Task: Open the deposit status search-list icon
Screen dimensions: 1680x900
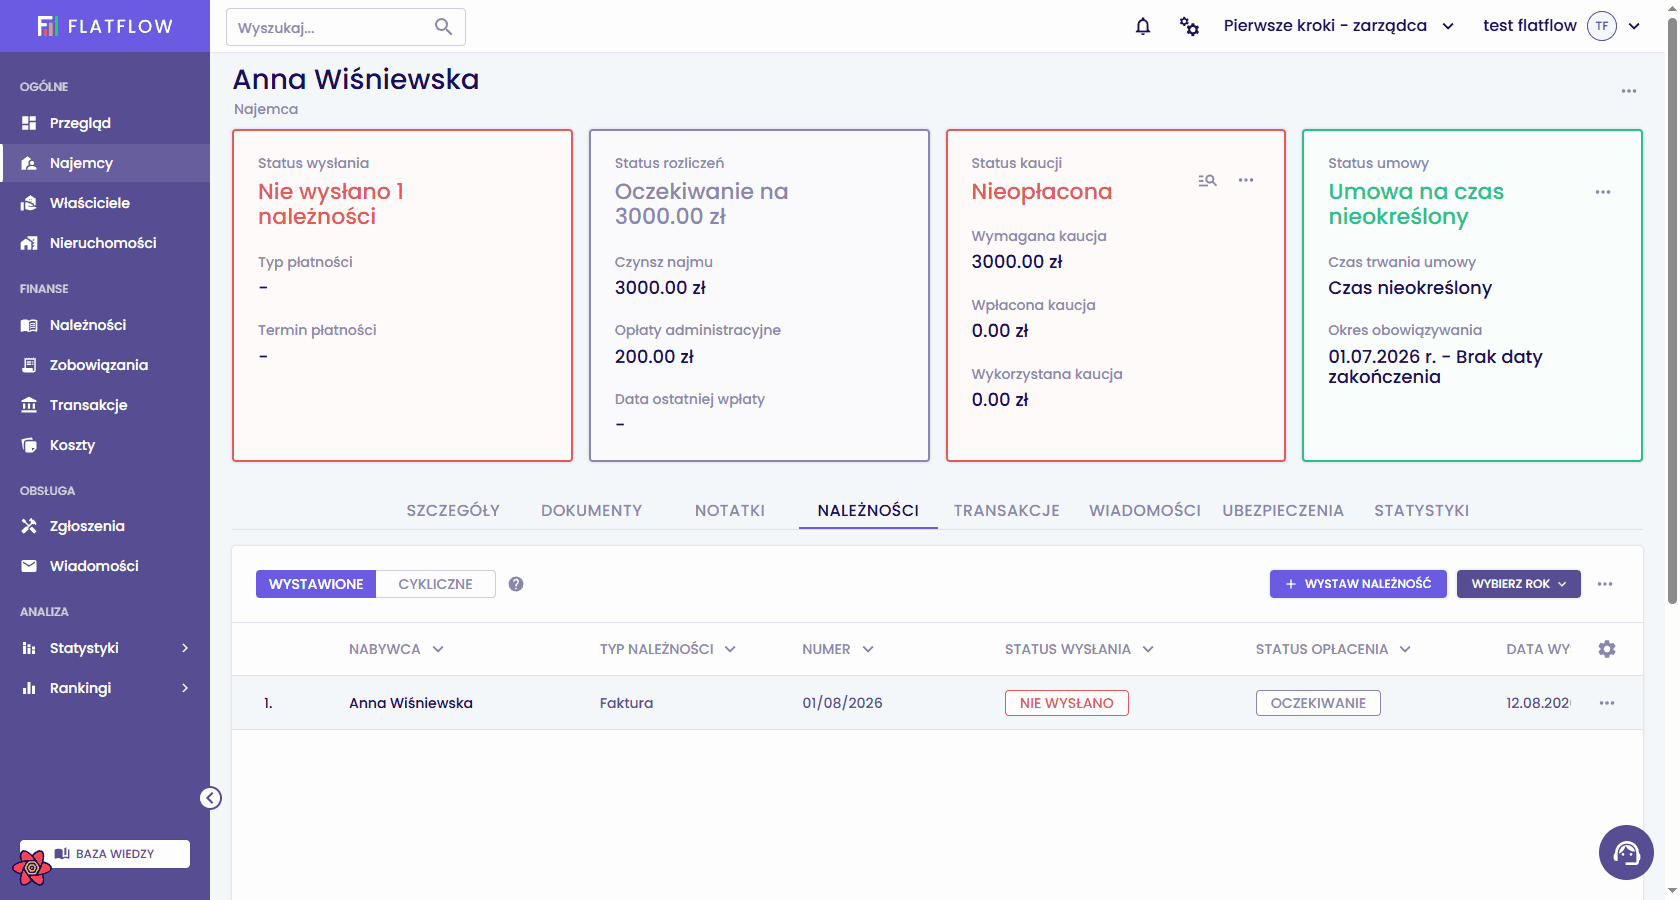Action: tap(1207, 180)
